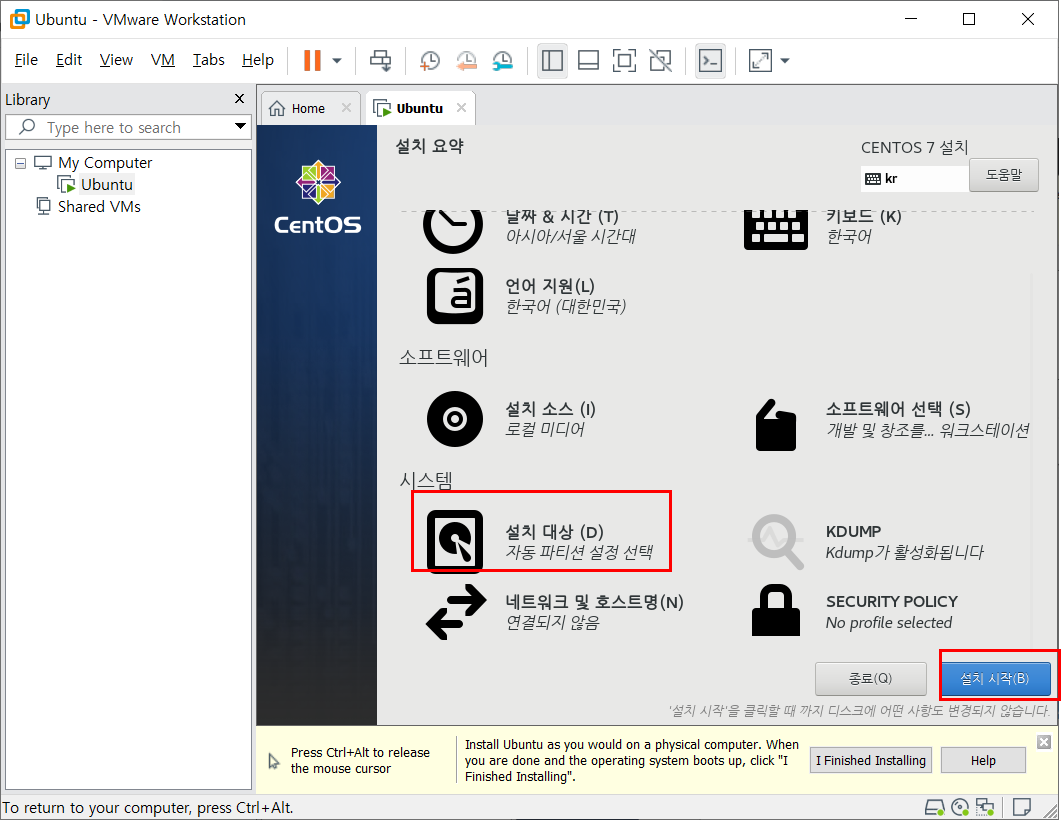Click the message log status icon
Screen dimensions: 1061x820
1021,807
